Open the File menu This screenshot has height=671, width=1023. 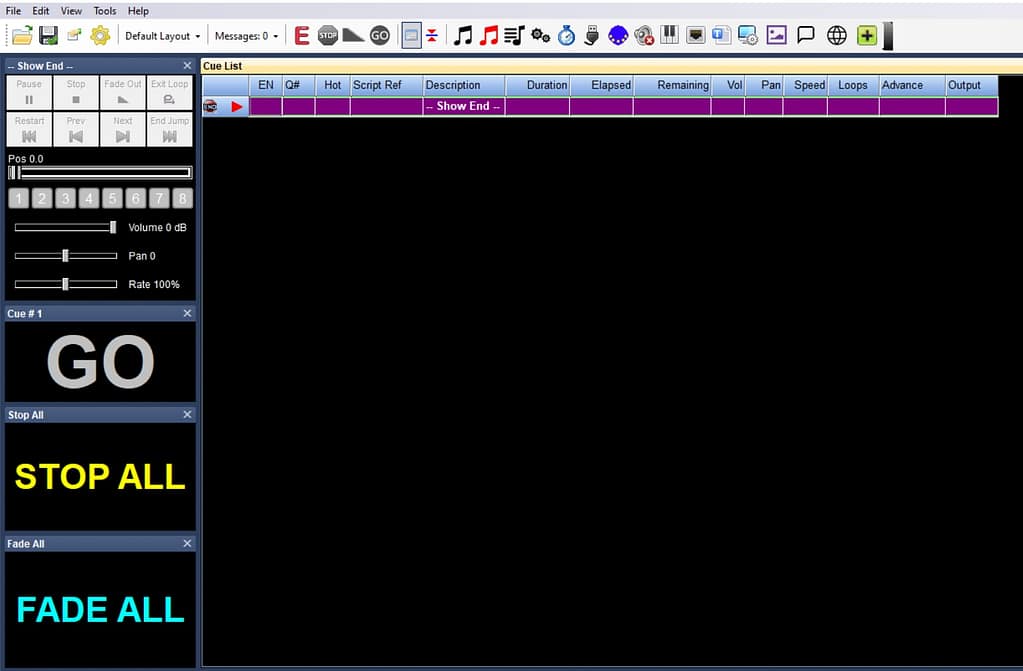coord(13,10)
